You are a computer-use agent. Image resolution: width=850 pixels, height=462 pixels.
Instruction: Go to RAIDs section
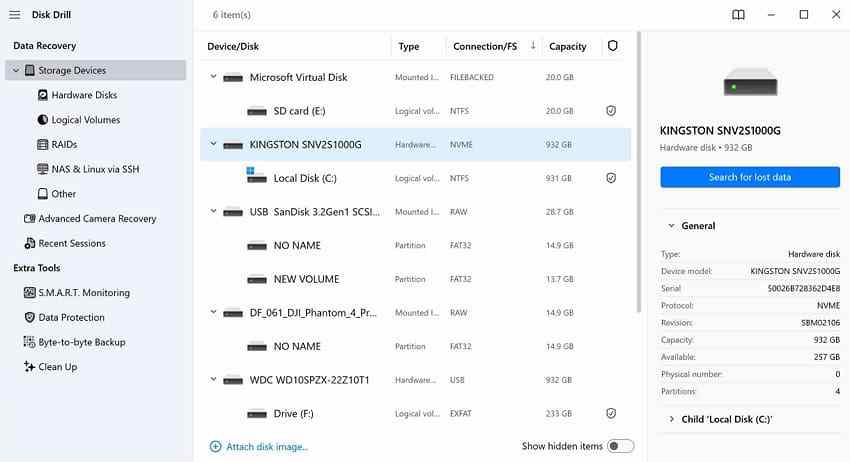pos(64,144)
